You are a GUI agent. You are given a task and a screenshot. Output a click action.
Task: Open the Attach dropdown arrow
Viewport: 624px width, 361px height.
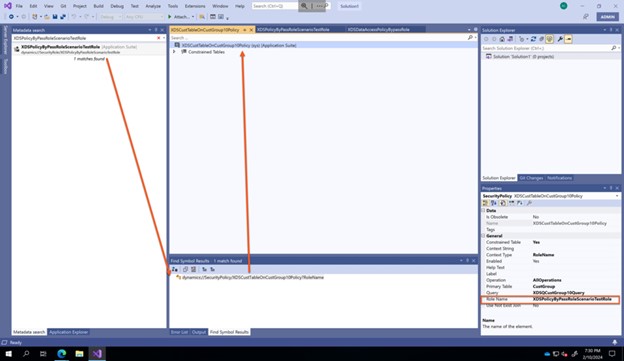(193, 17)
